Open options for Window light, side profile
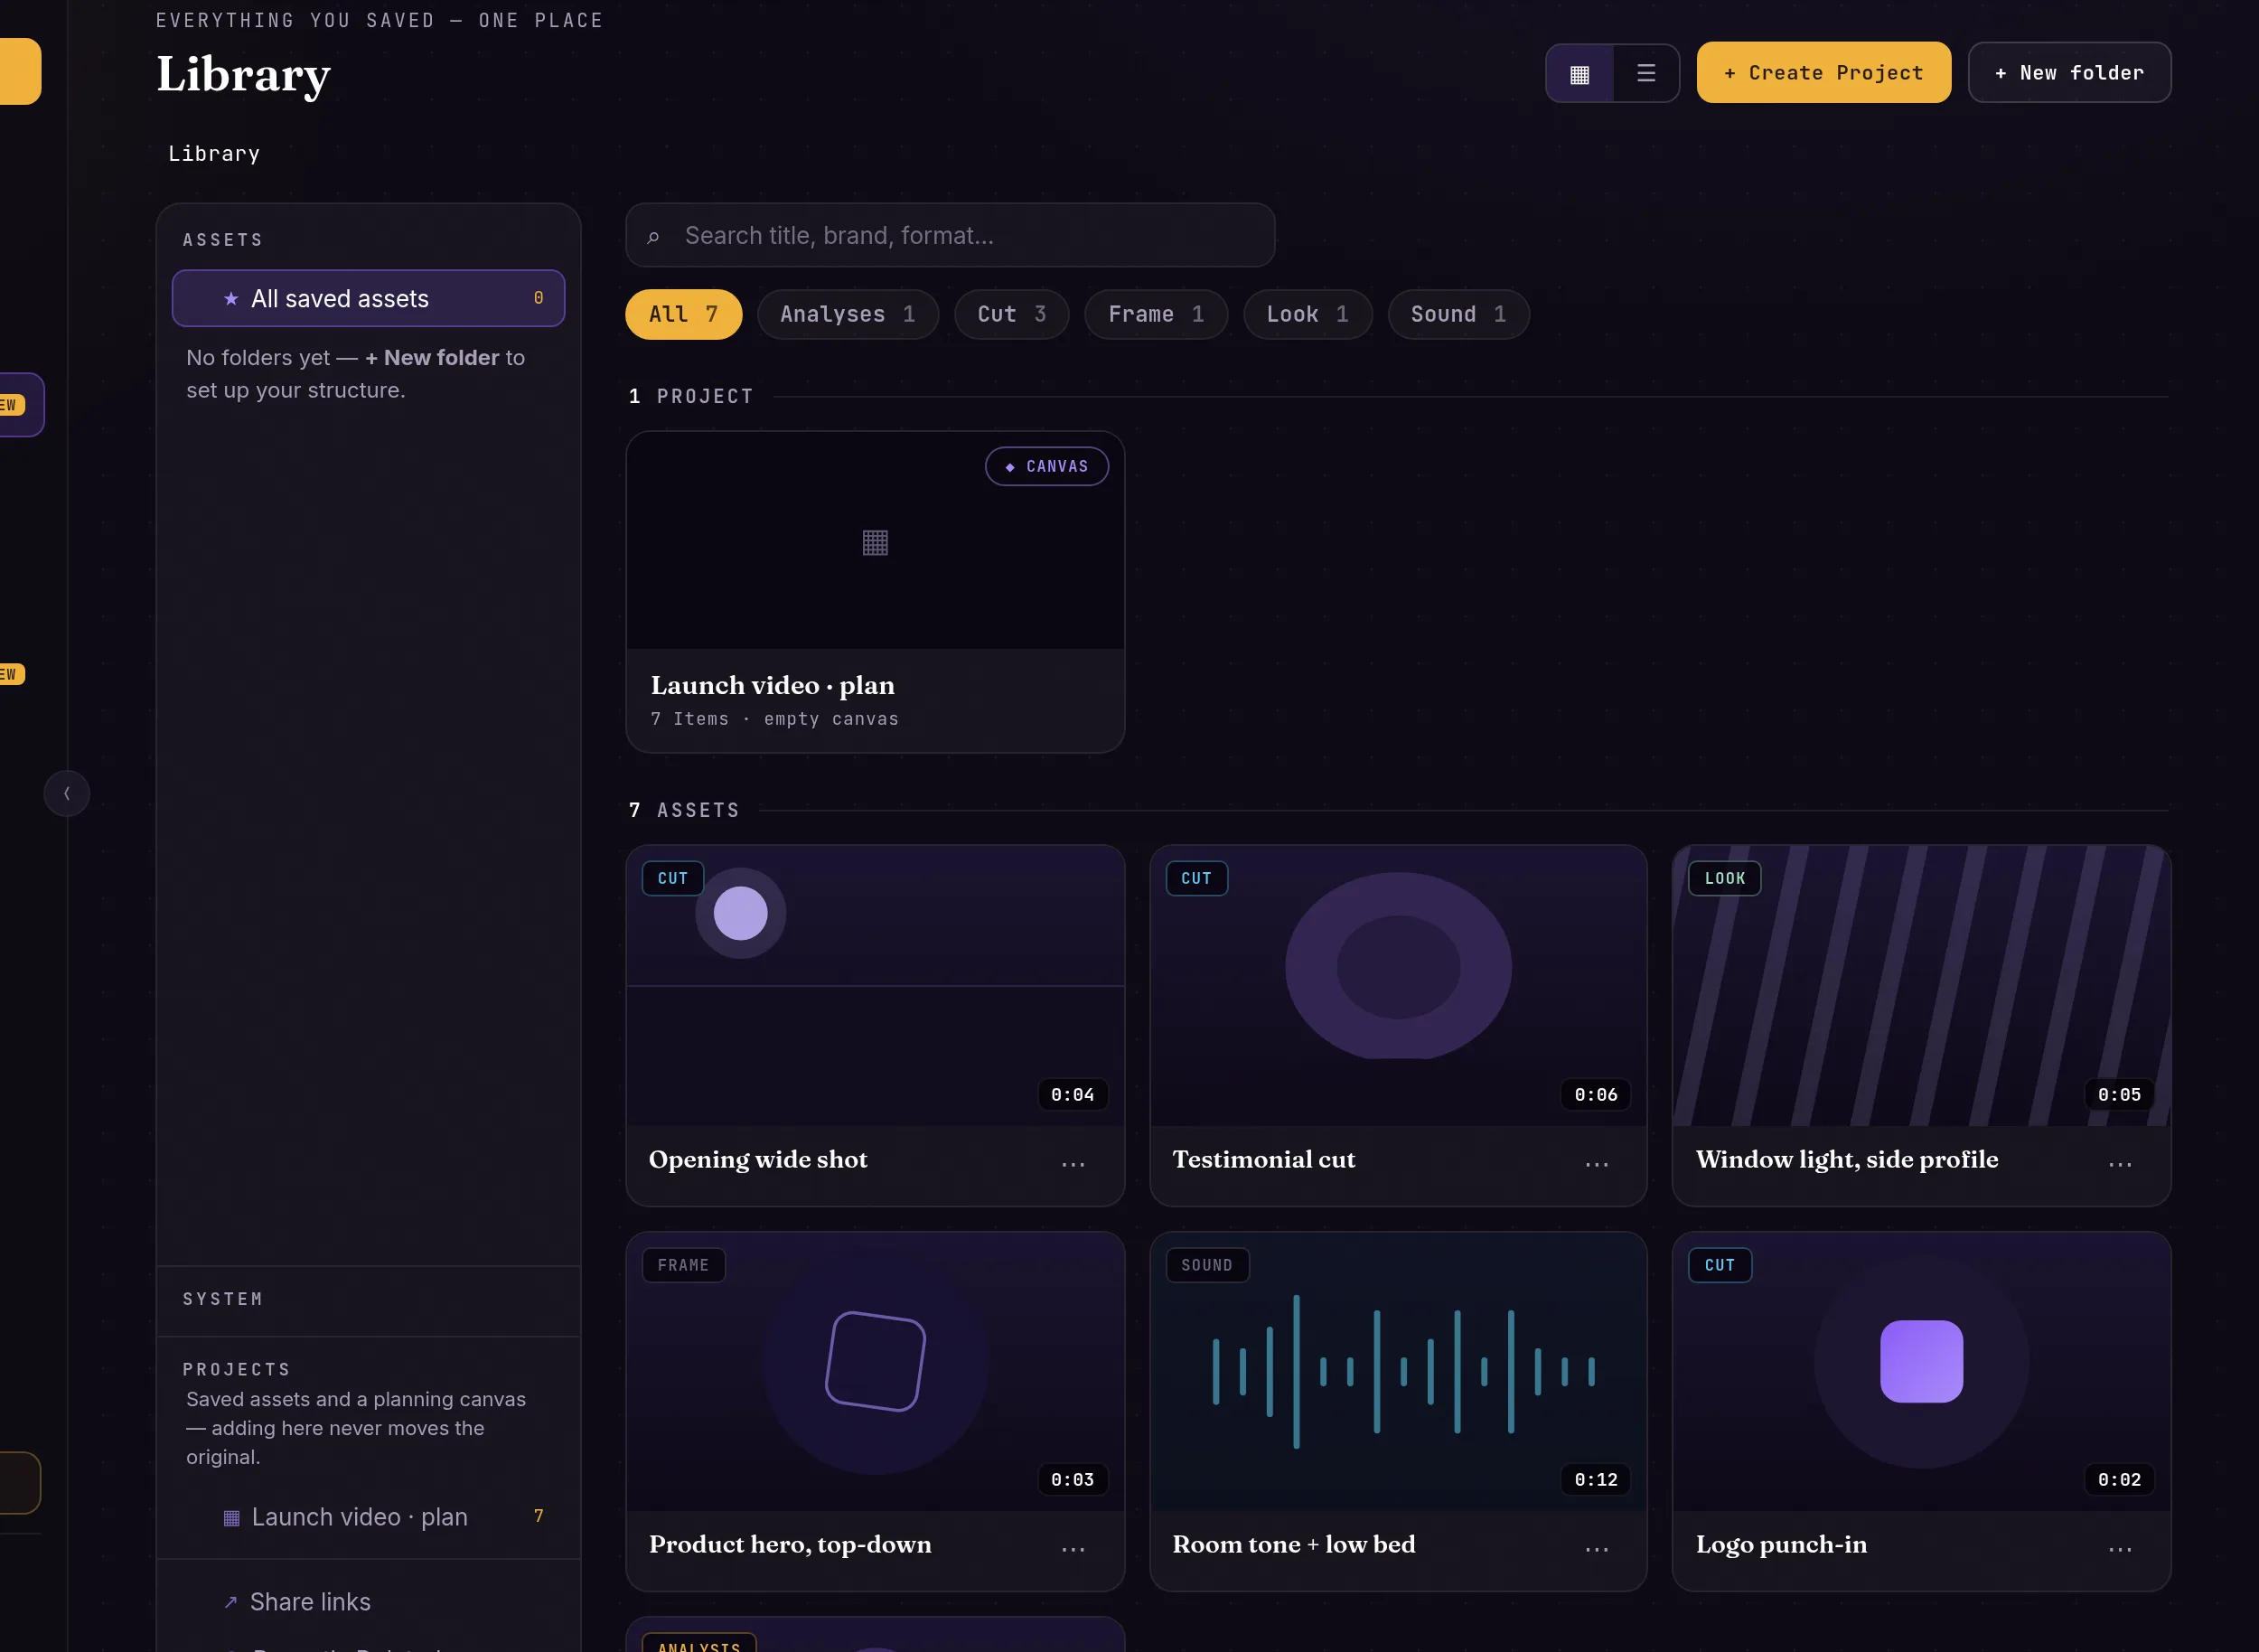The image size is (2259, 1652). [2120, 1163]
